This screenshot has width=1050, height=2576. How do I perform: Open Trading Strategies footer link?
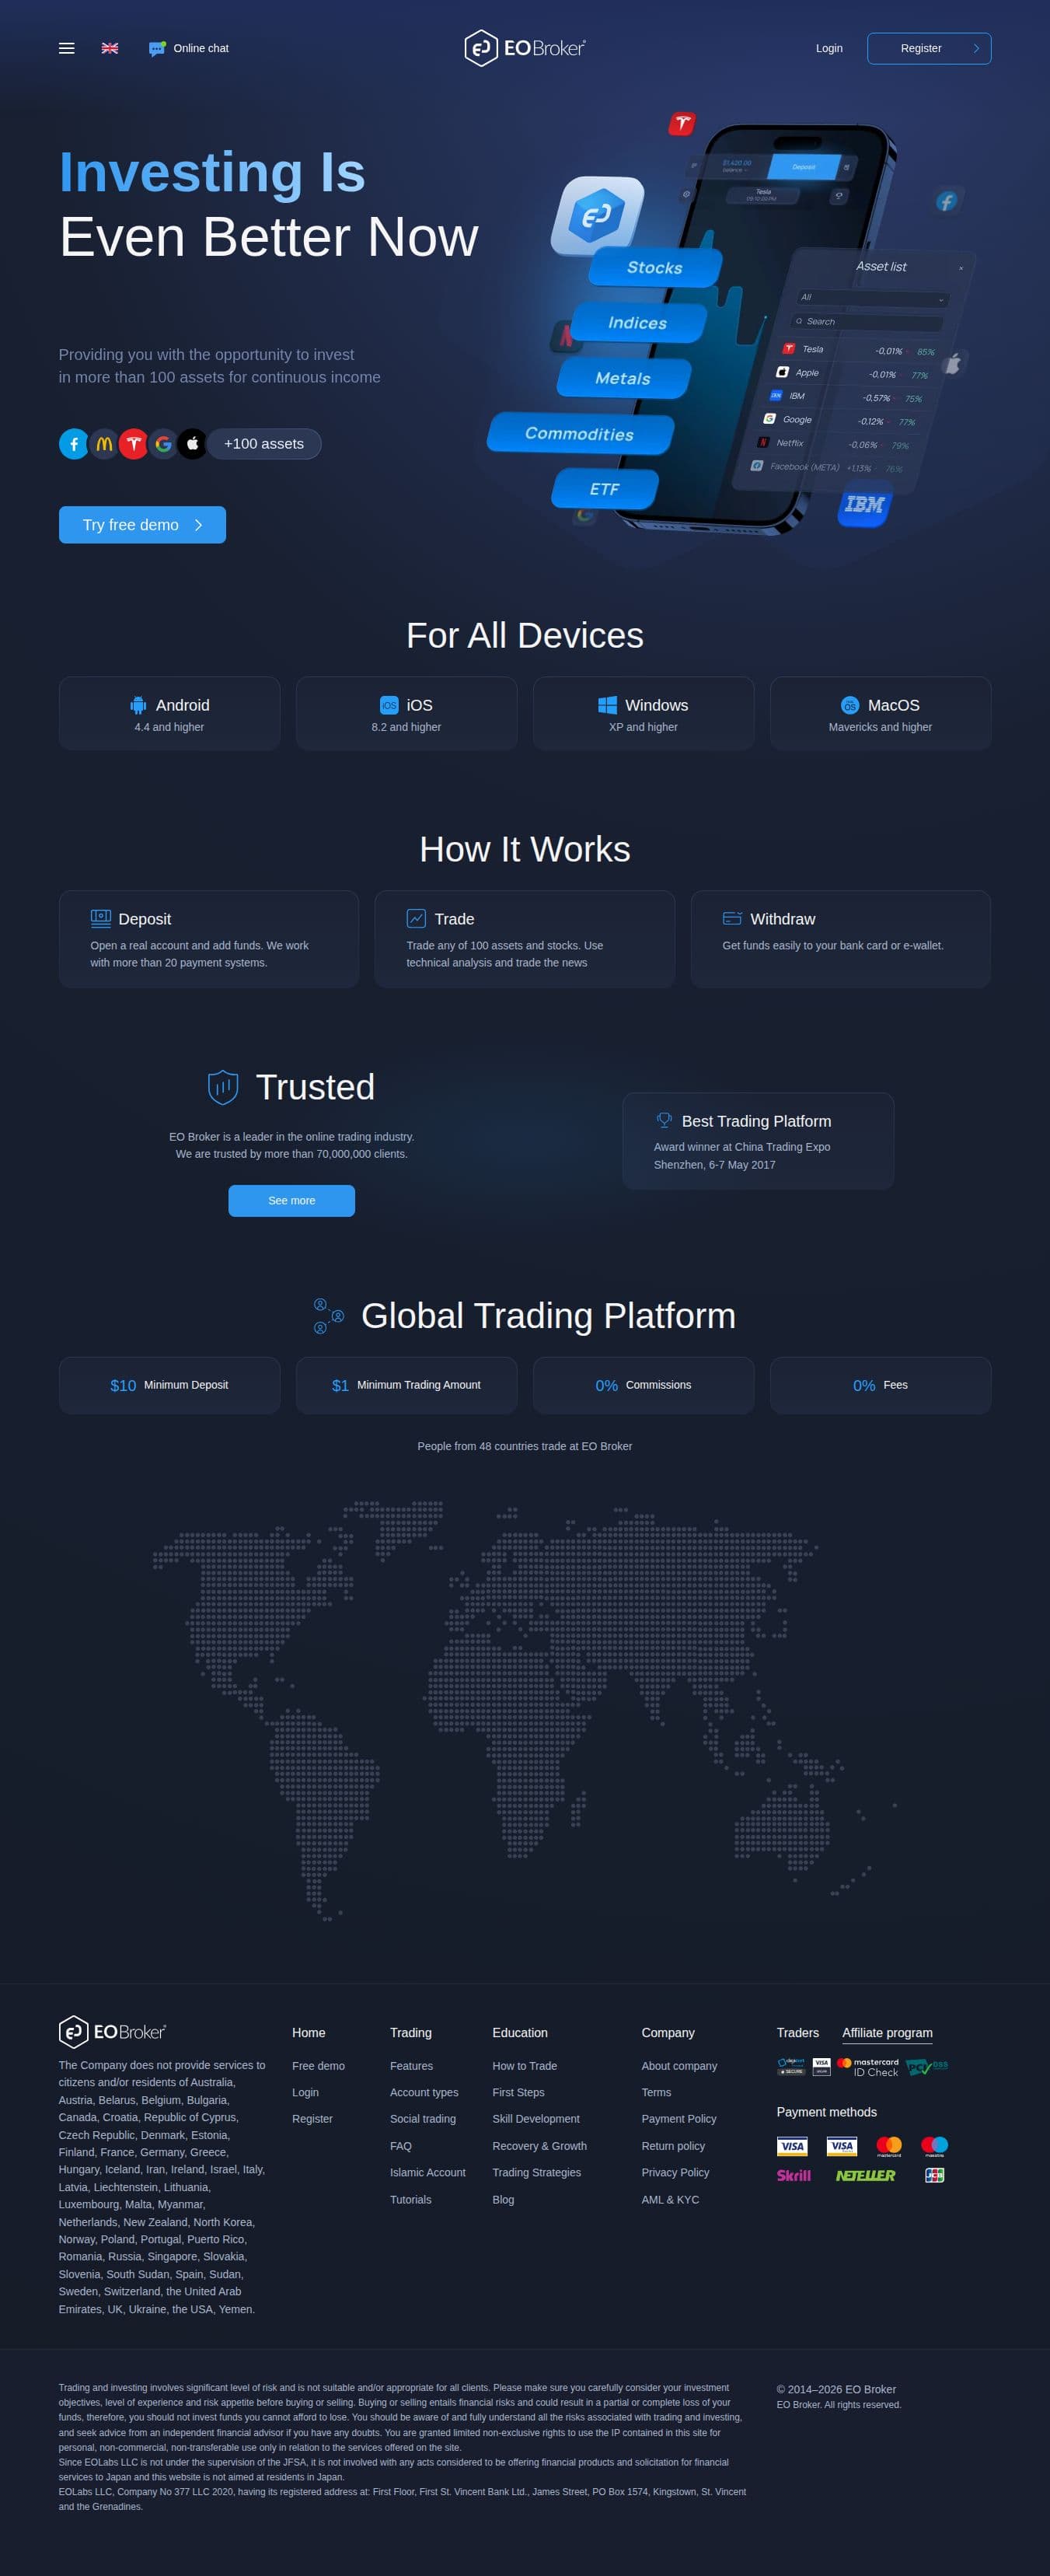pyautogui.click(x=536, y=2172)
